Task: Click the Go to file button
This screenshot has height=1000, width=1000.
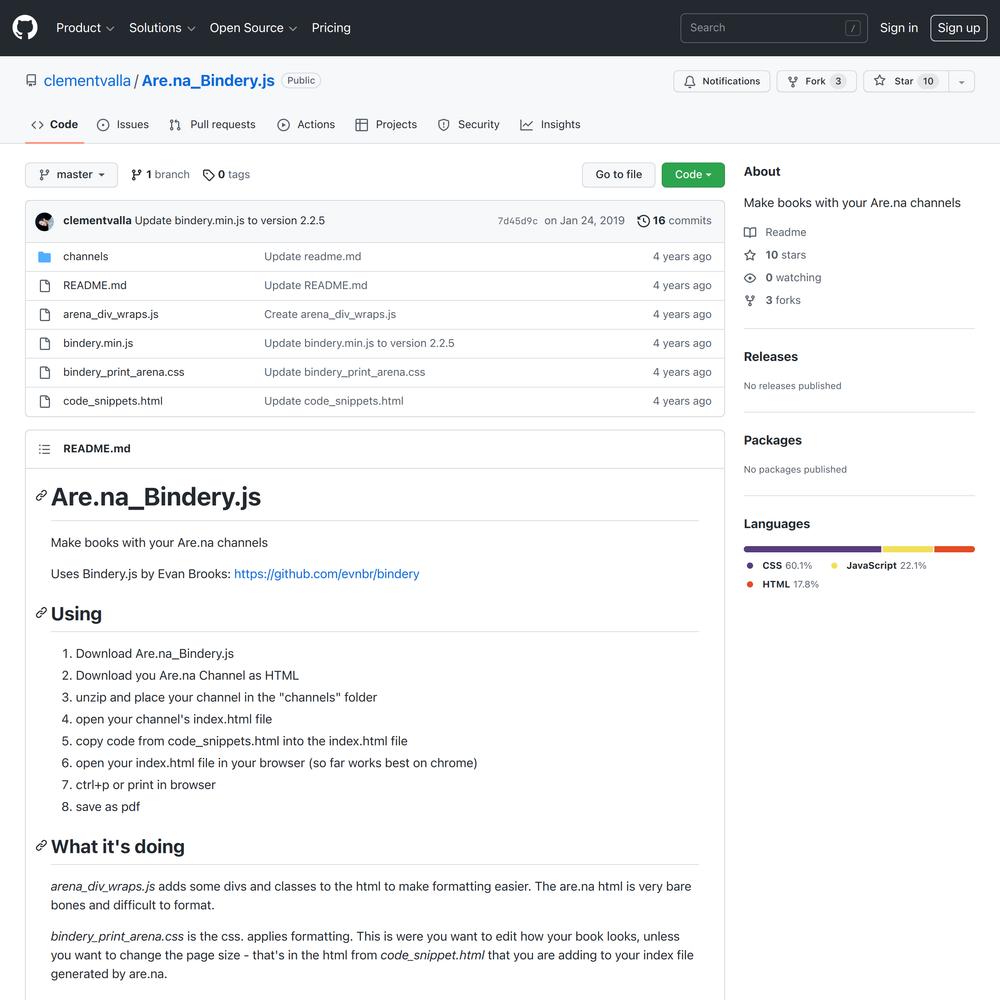Action: coord(619,175)
